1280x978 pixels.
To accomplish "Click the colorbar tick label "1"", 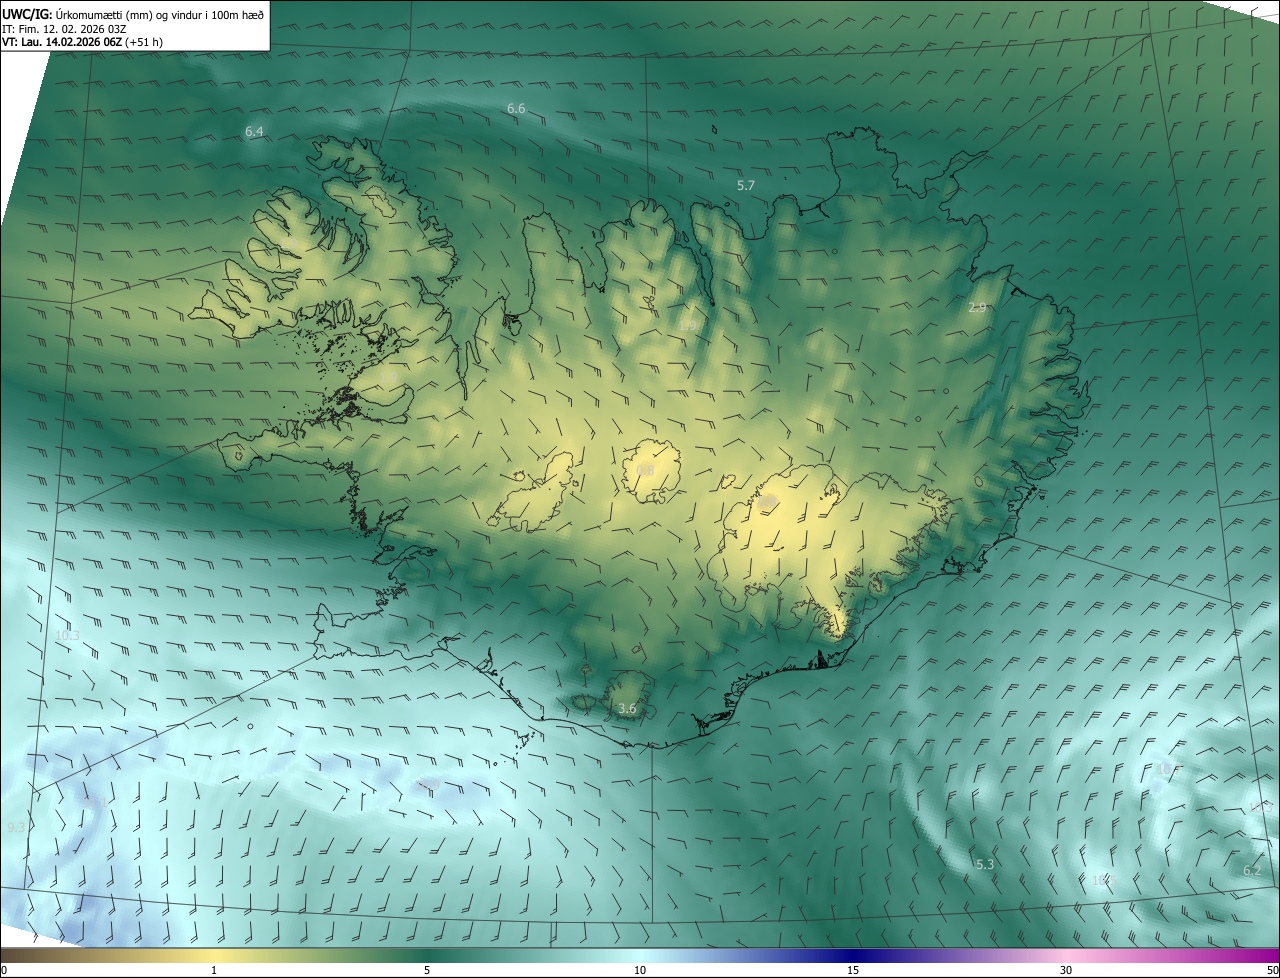I will click(214, 970).
